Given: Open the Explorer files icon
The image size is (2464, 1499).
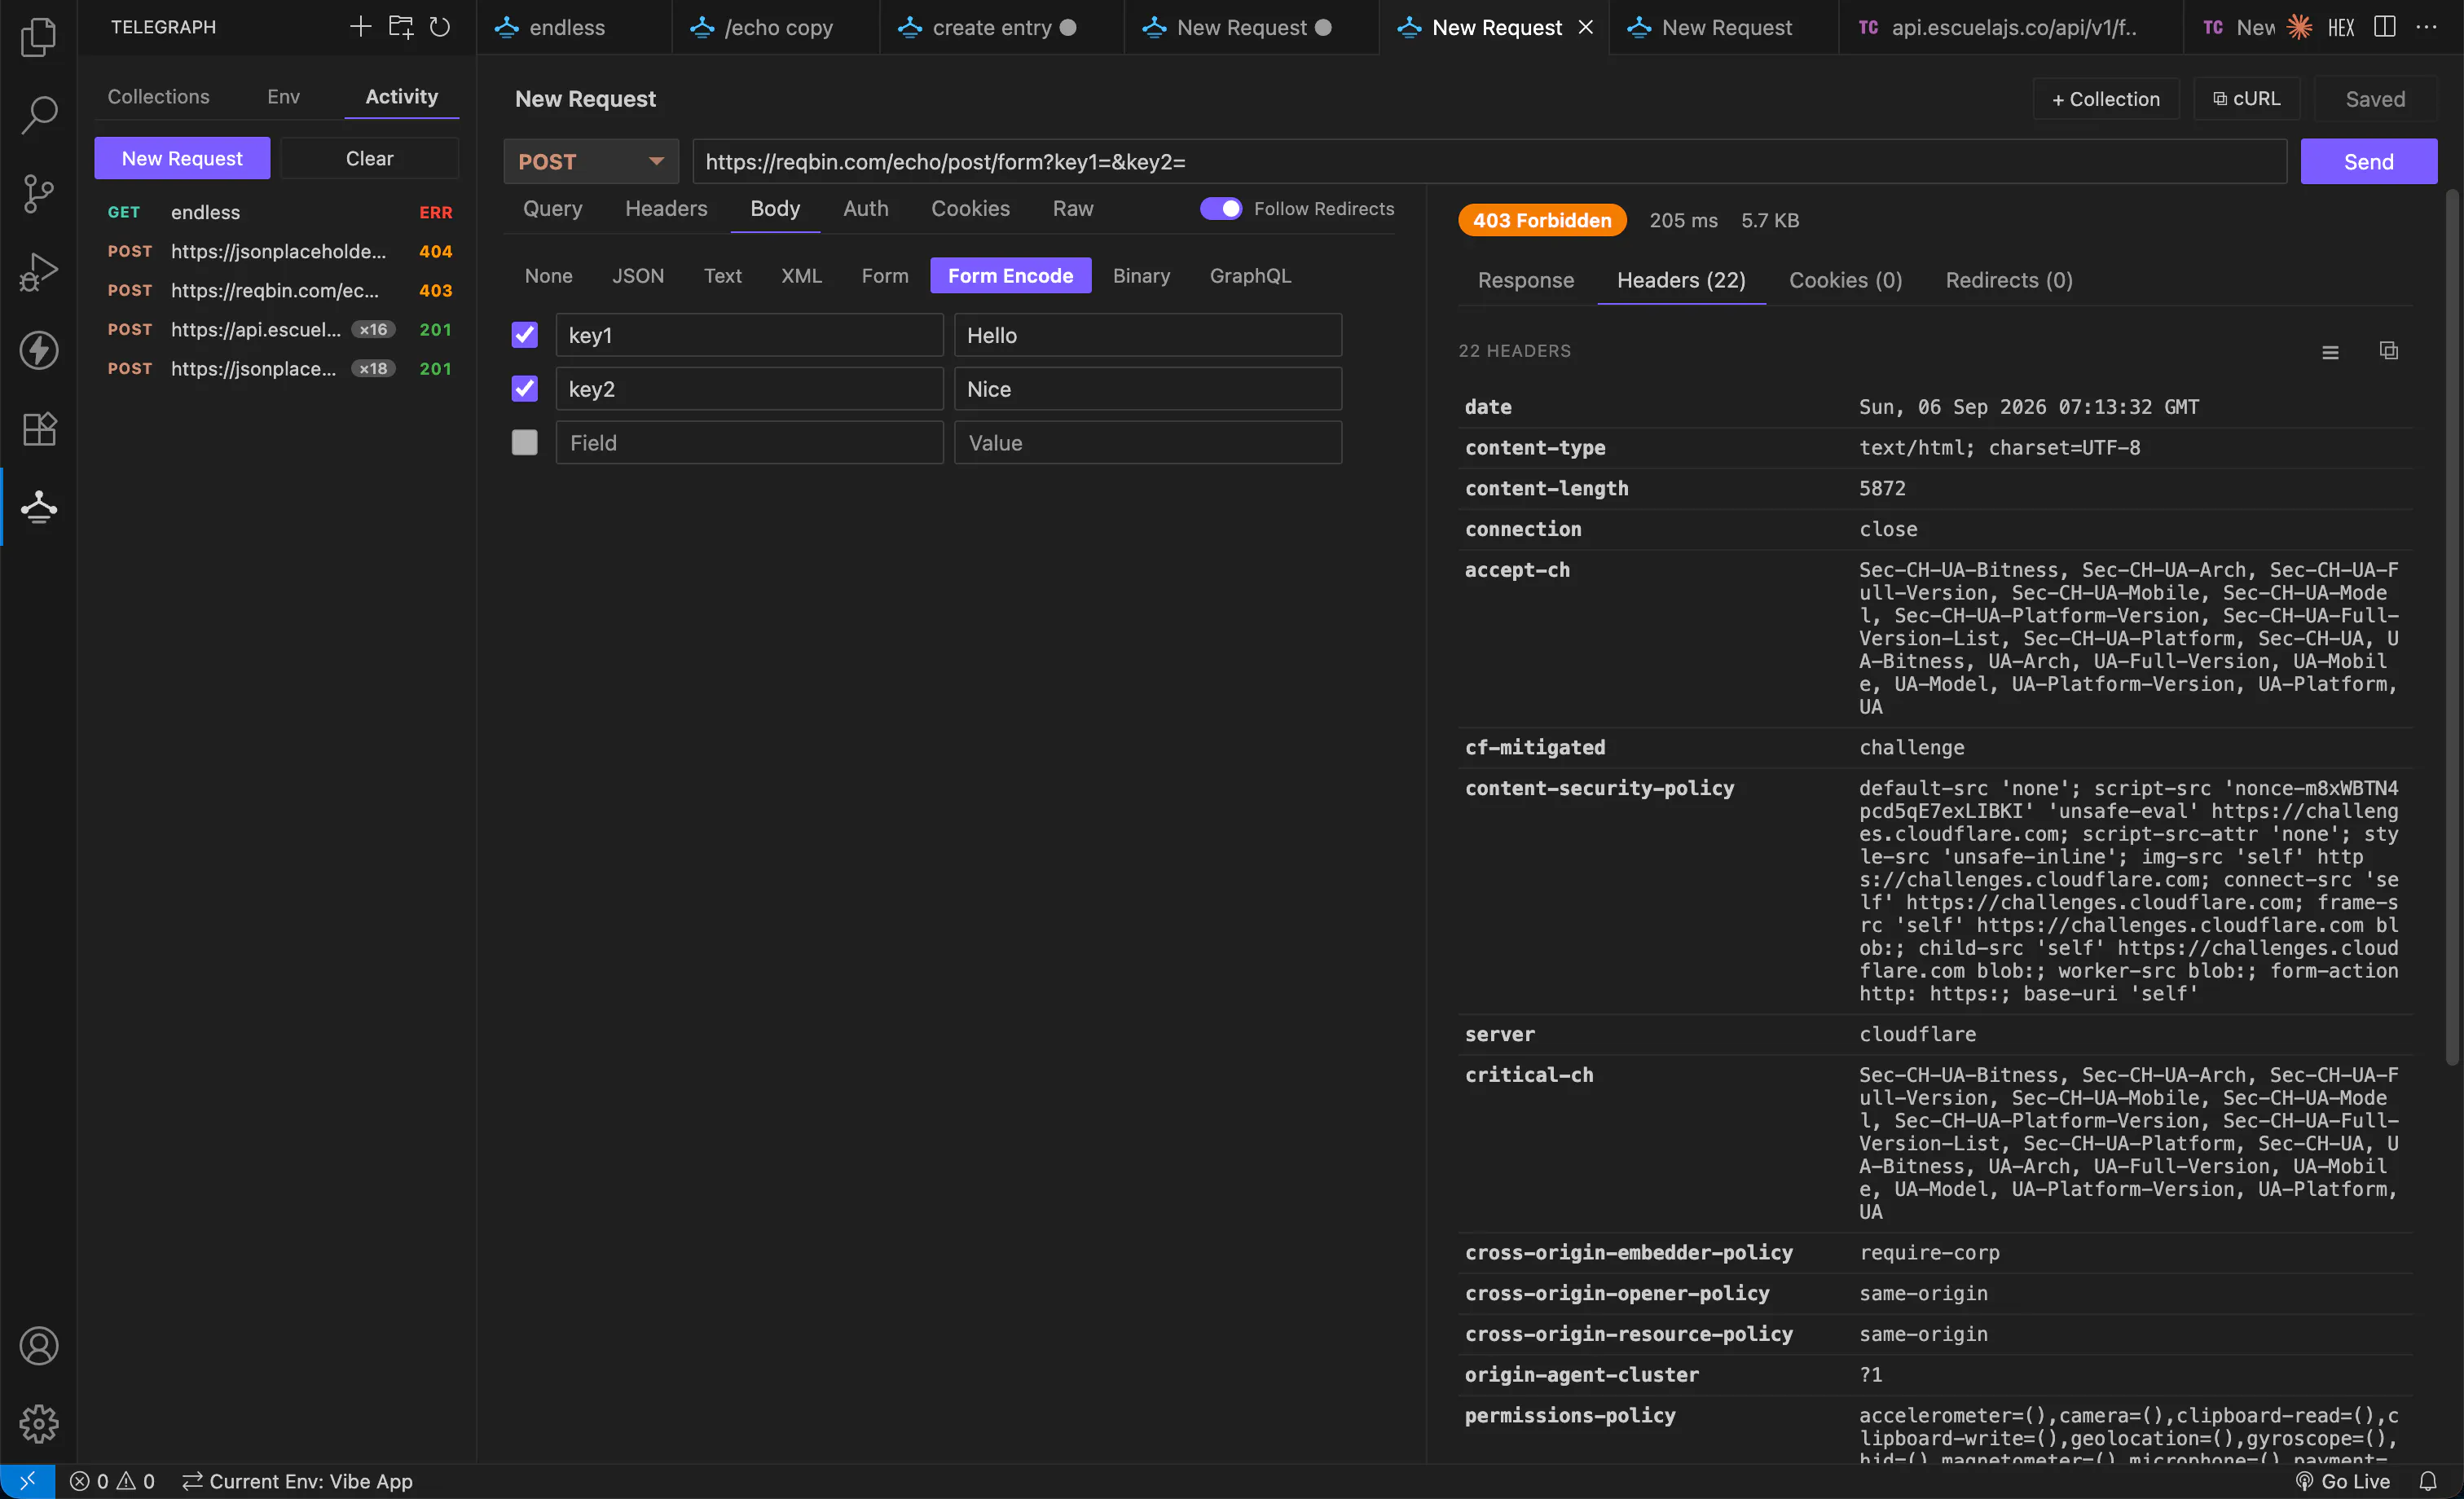Looking at the screenshot, I should (38, 37).
